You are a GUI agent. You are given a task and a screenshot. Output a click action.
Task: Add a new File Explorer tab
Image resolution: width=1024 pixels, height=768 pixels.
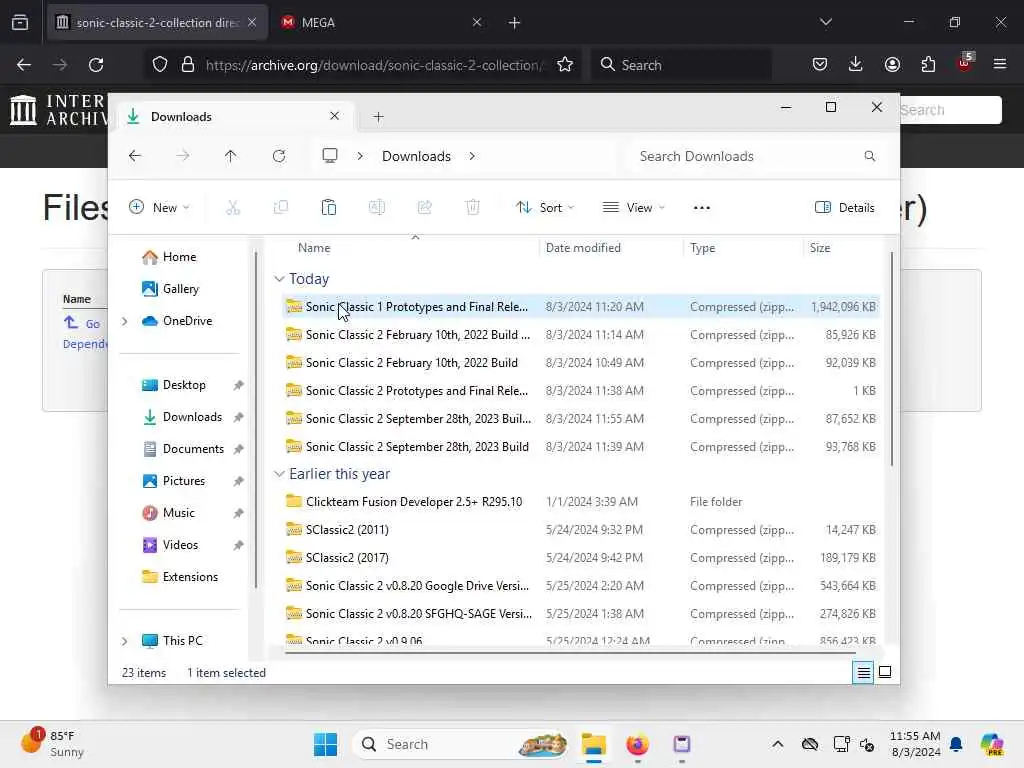point(378,117)
